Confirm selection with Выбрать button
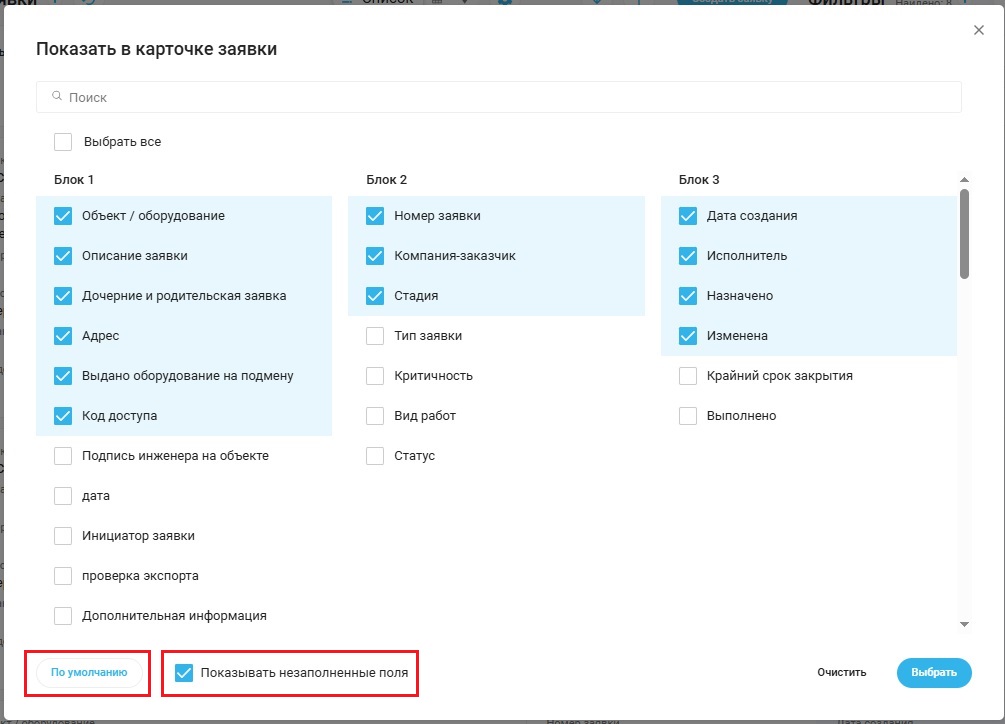This screenshot has height=724, width=1005. click(x=933, y=673)
